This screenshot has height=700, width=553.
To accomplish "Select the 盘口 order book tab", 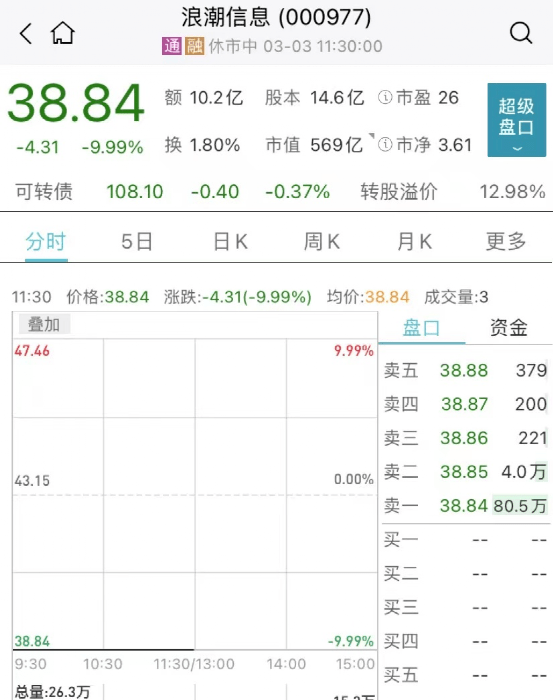I will [421, 328].
